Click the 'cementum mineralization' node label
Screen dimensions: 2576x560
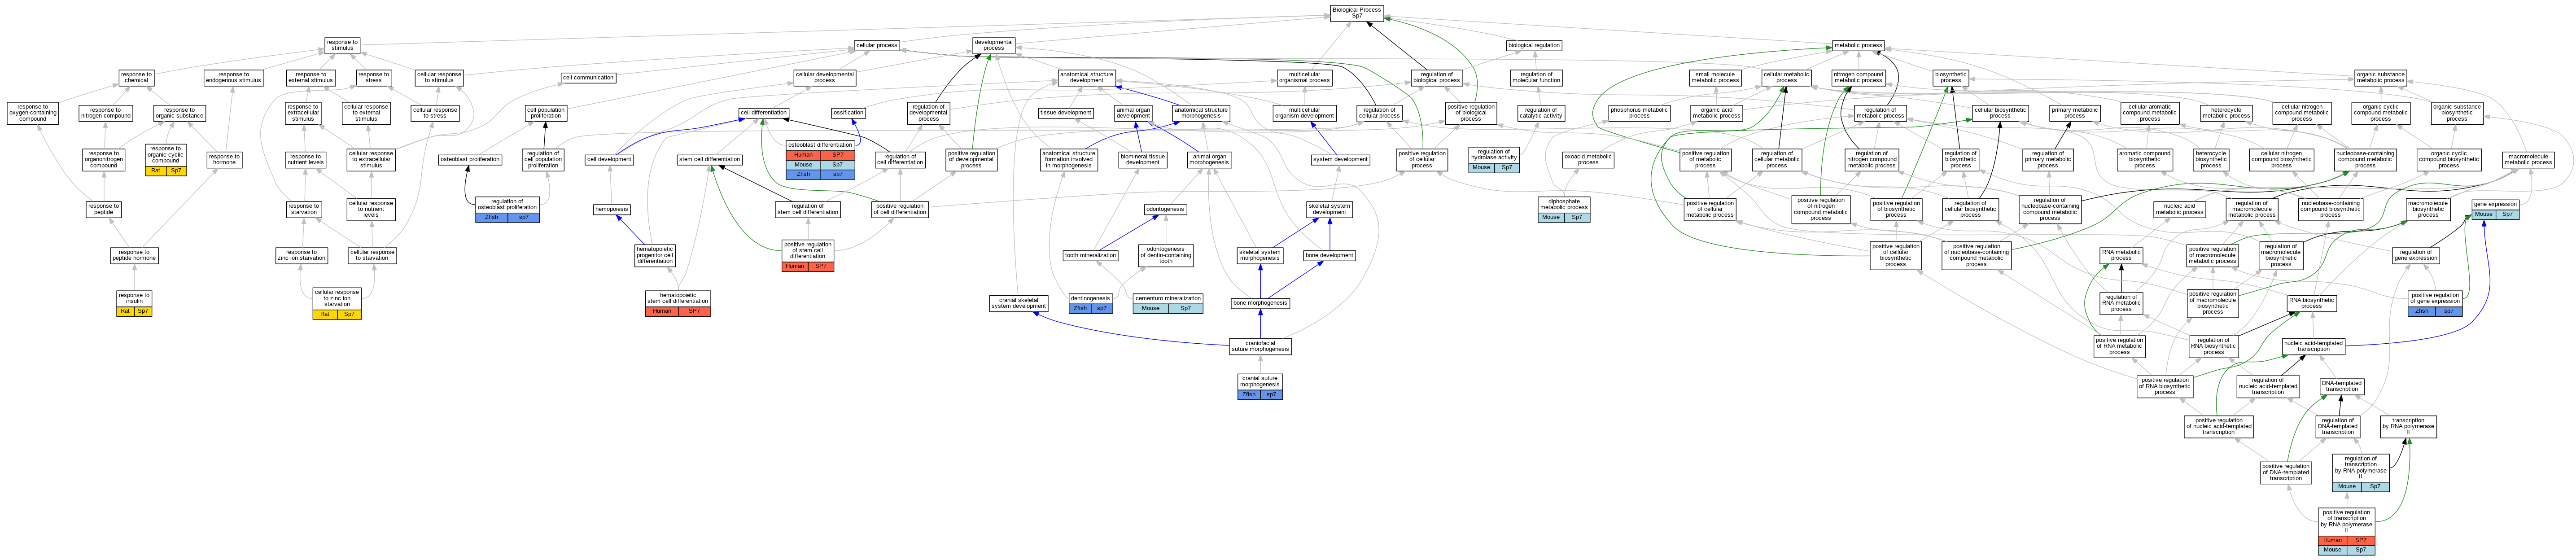click(1168, 298)
